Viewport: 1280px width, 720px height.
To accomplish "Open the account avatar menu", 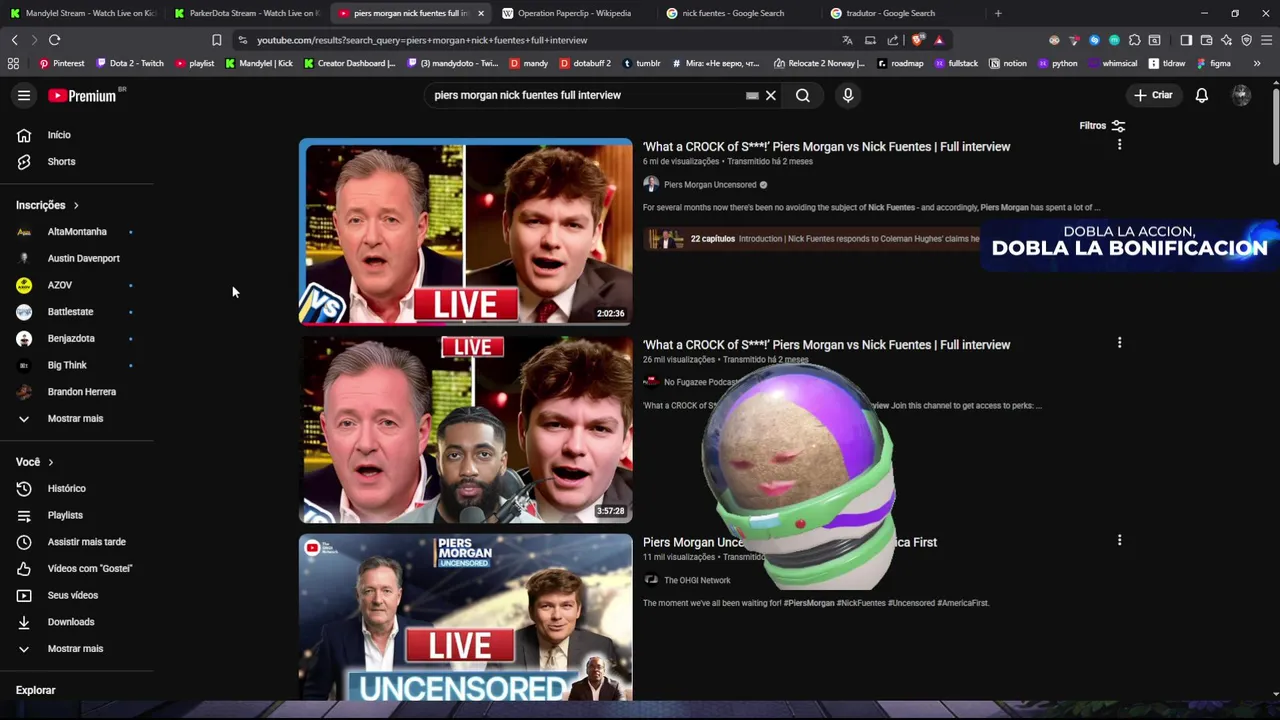I will [1241, 95].
